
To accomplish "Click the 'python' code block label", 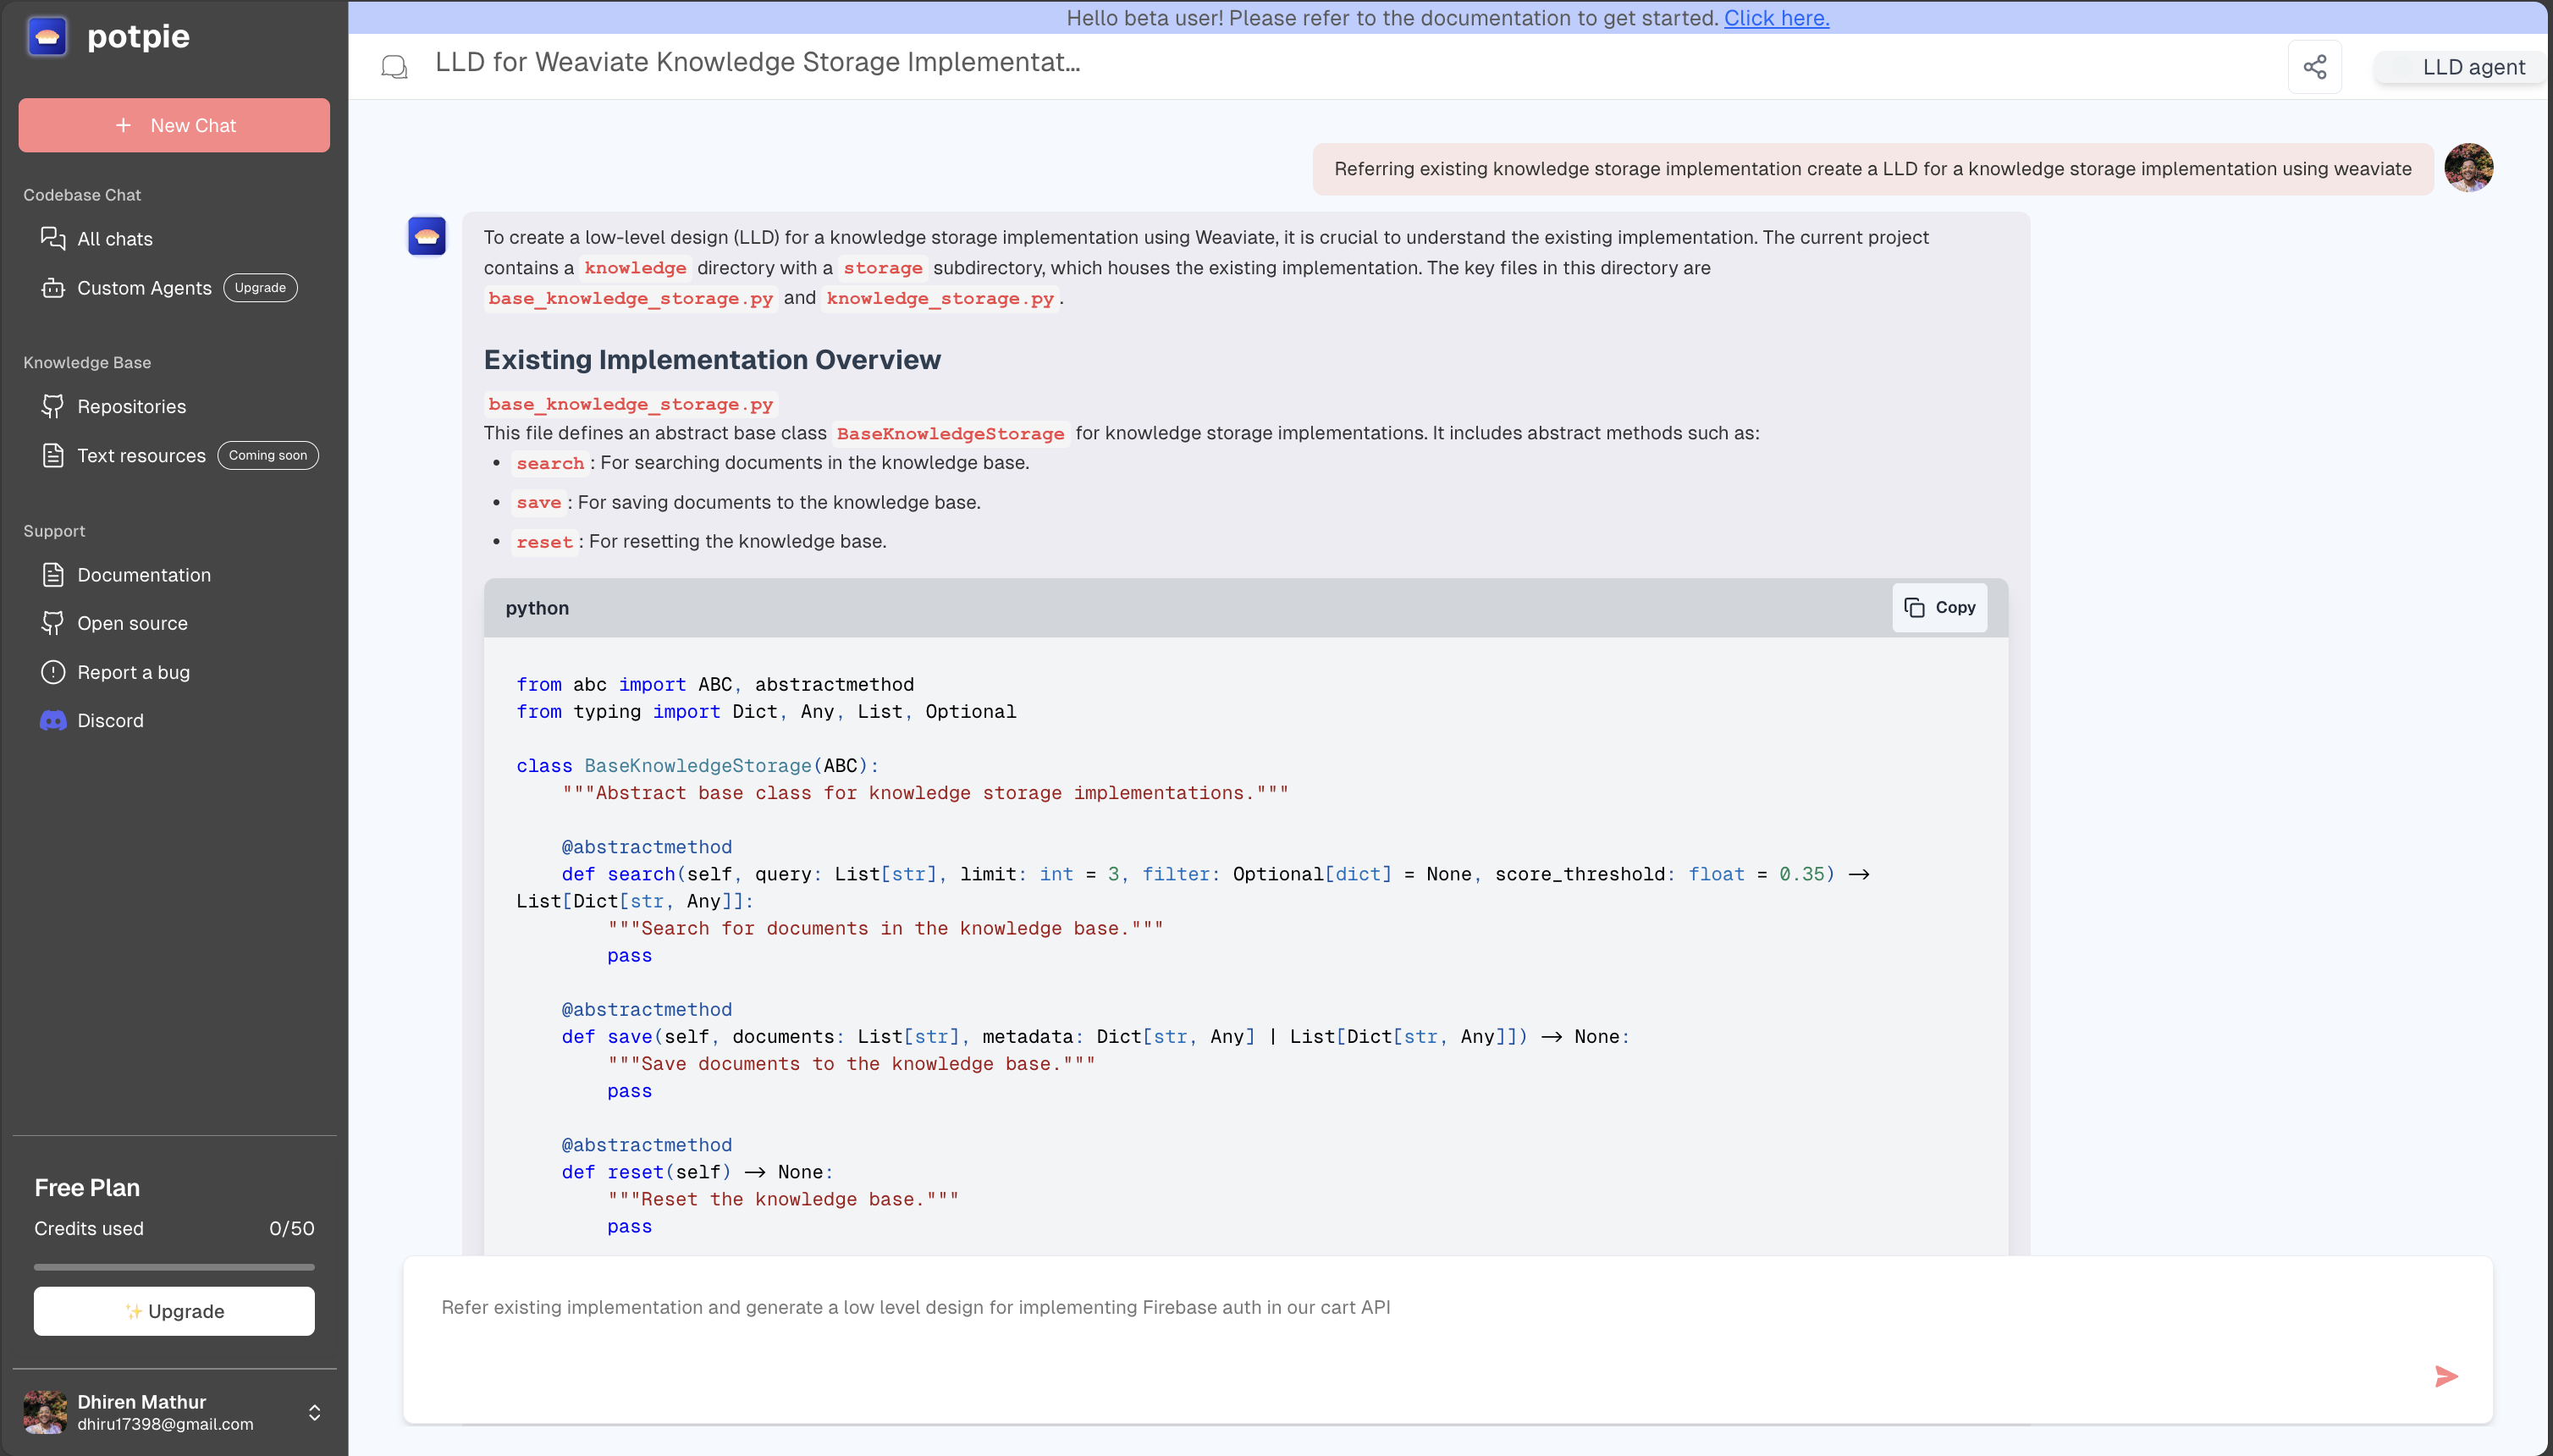I will [x=537, y=608].
